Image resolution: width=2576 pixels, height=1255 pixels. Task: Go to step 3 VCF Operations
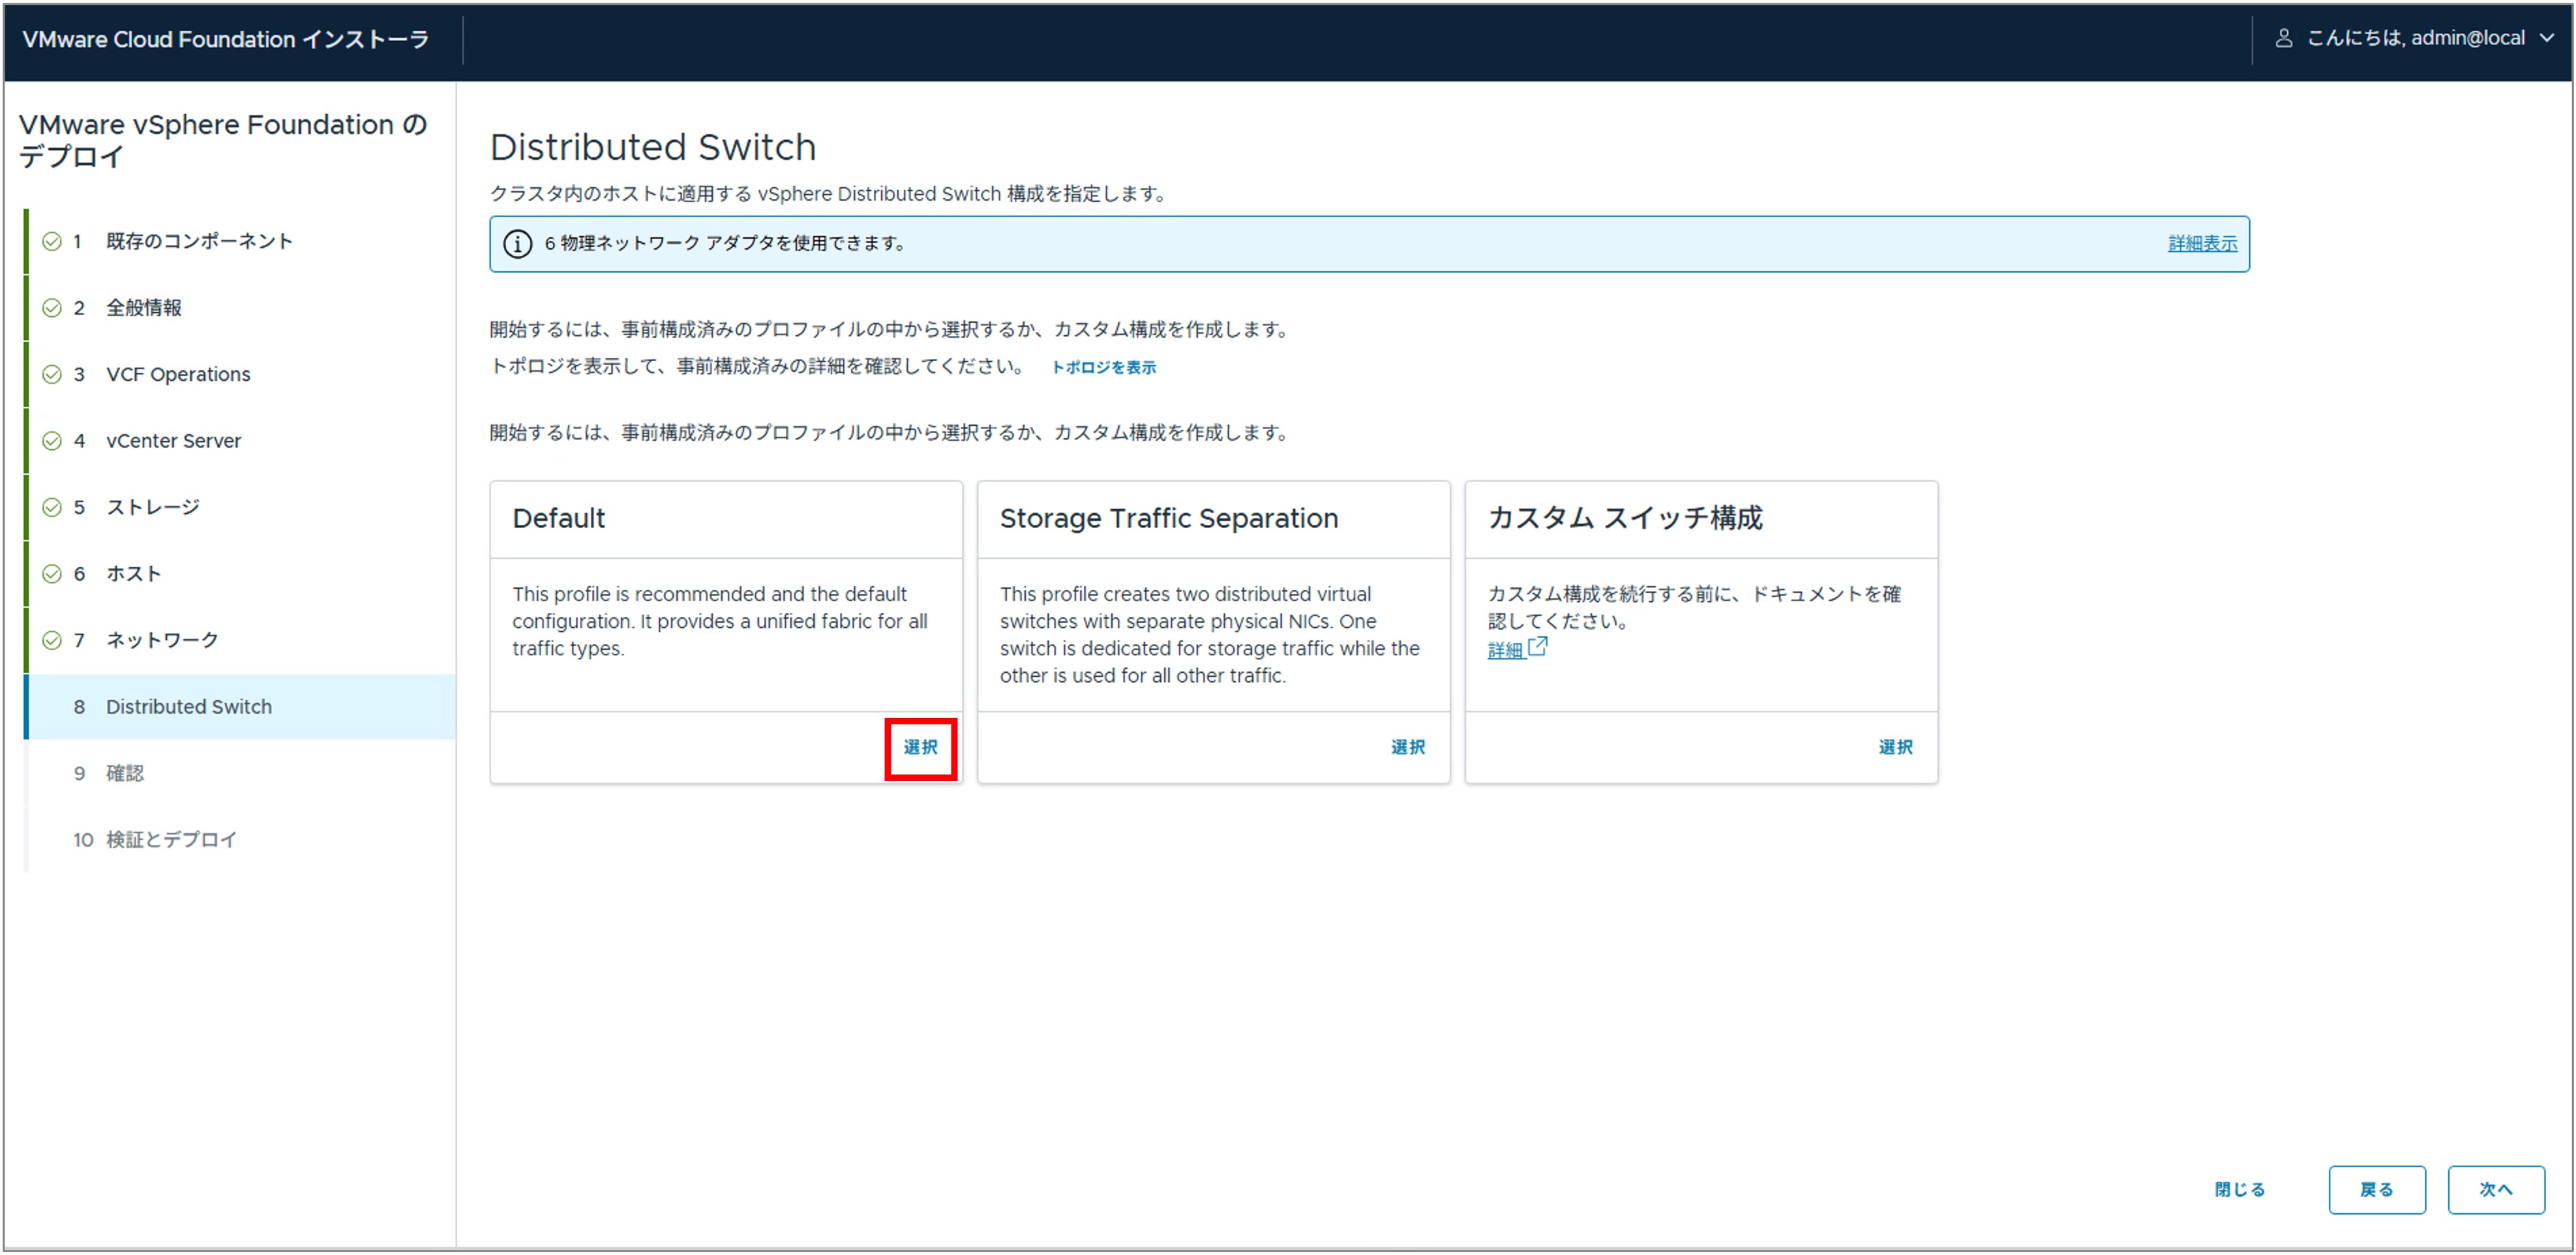tap(240, 374)
